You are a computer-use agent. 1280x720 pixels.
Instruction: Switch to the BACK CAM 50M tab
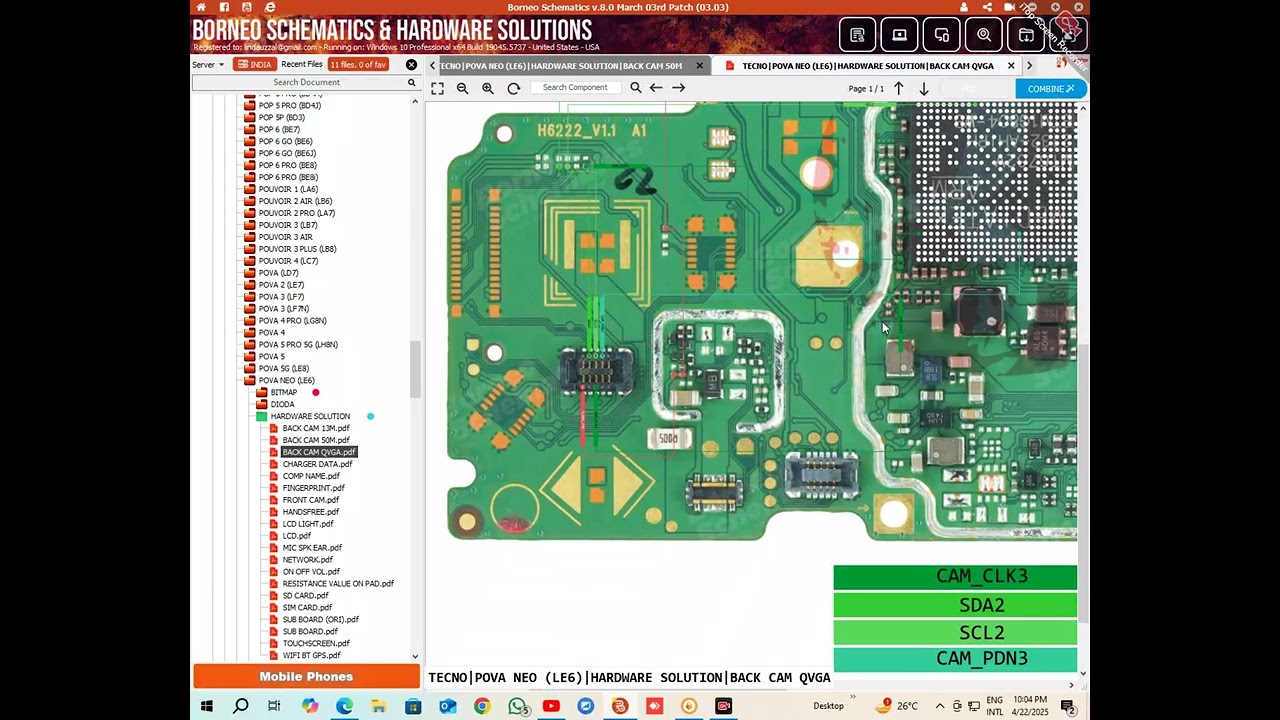560,66
